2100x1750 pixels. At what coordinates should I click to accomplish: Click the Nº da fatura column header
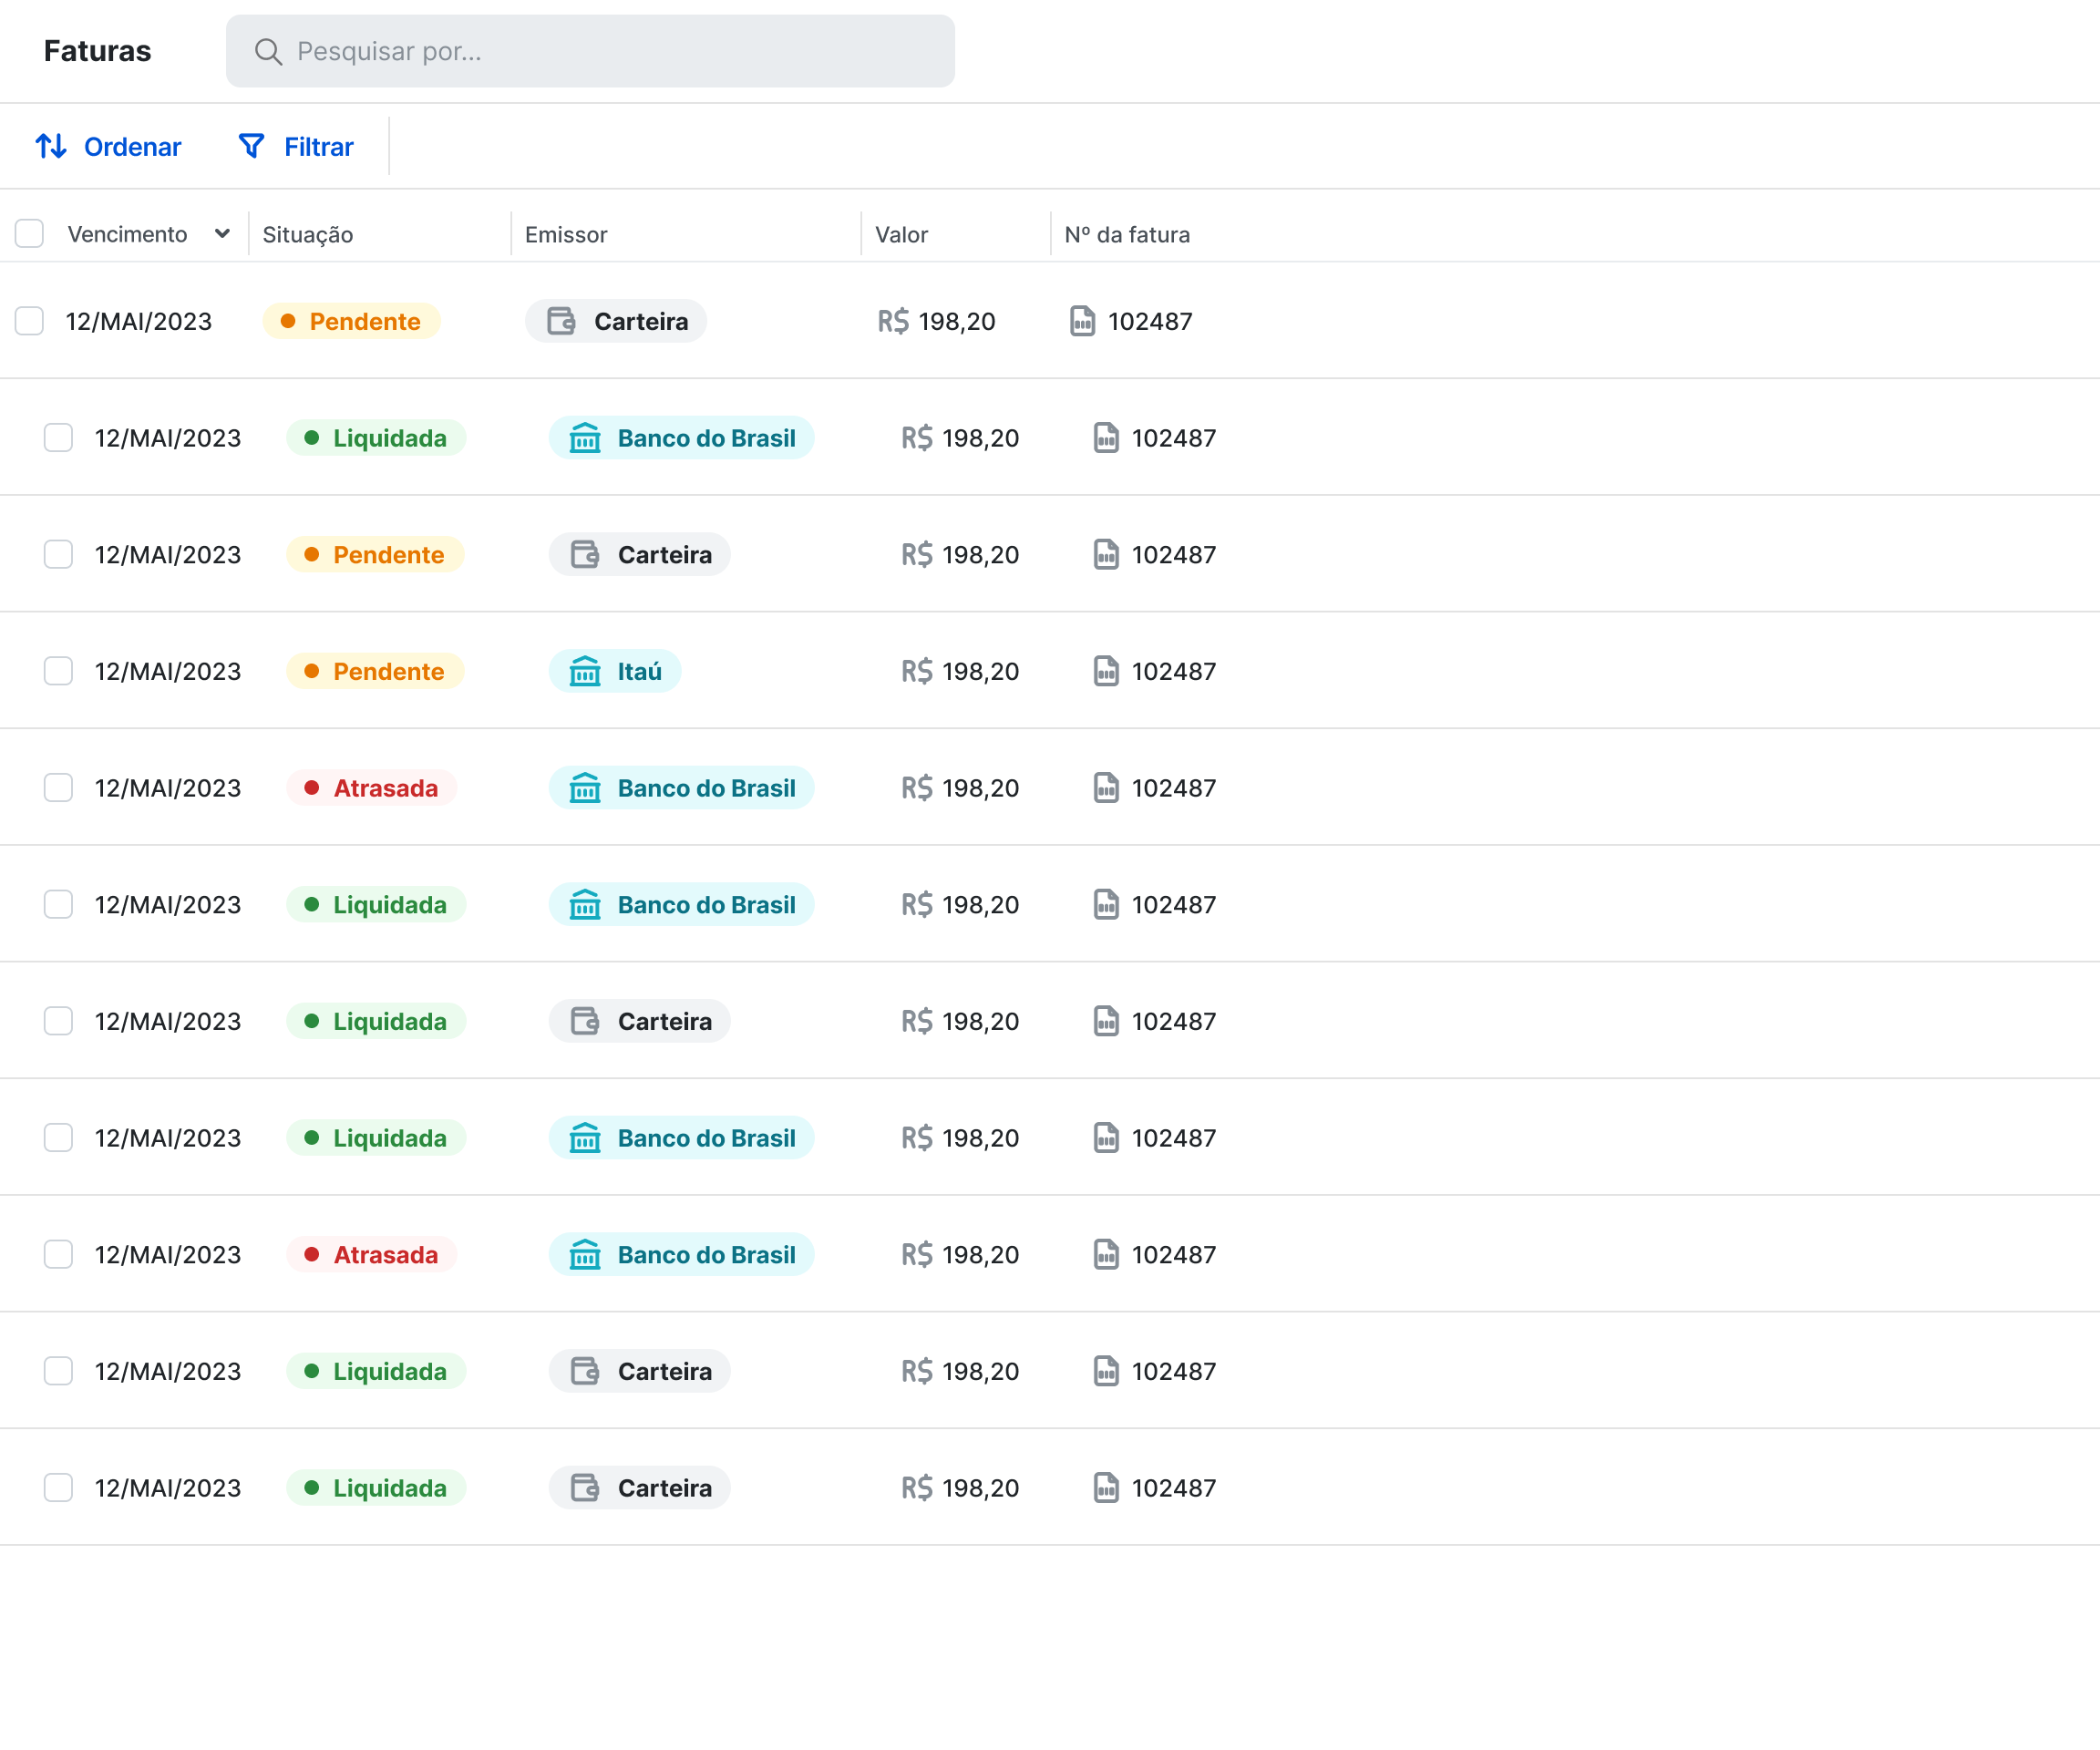1127,234
